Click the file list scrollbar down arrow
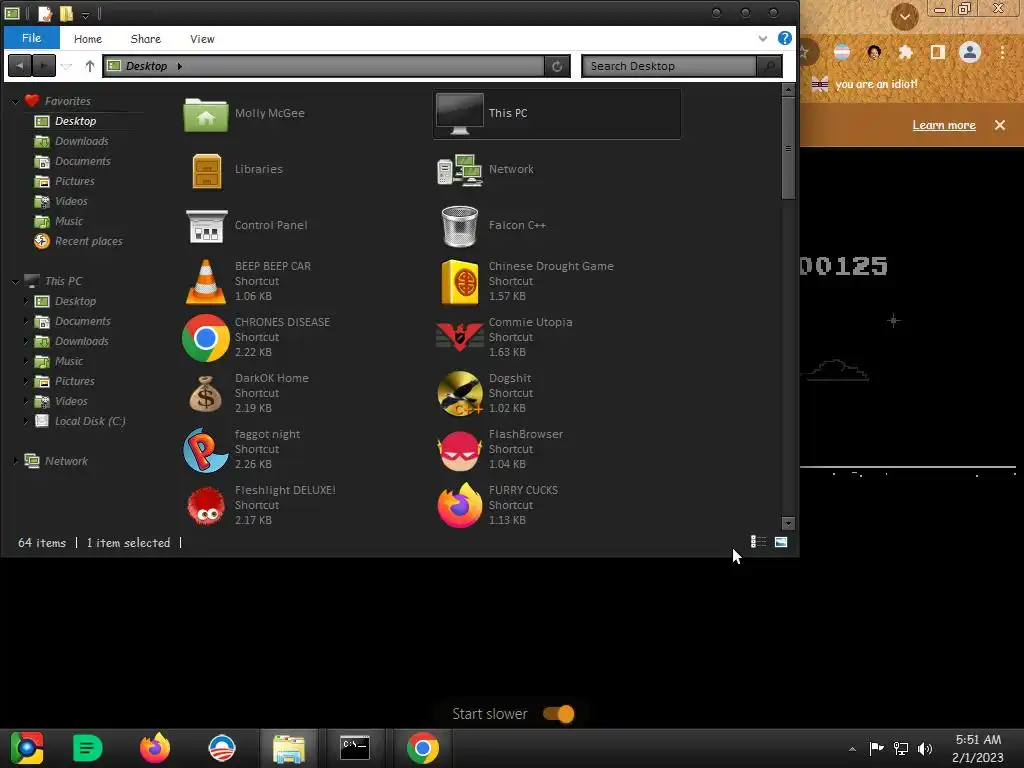 788,523
